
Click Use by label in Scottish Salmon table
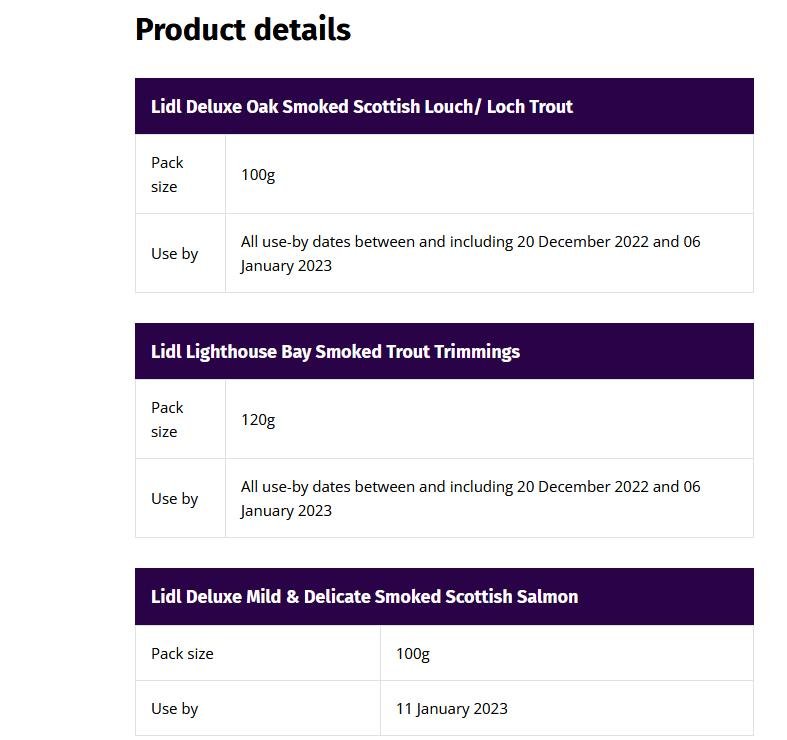[x=174, y=708]
